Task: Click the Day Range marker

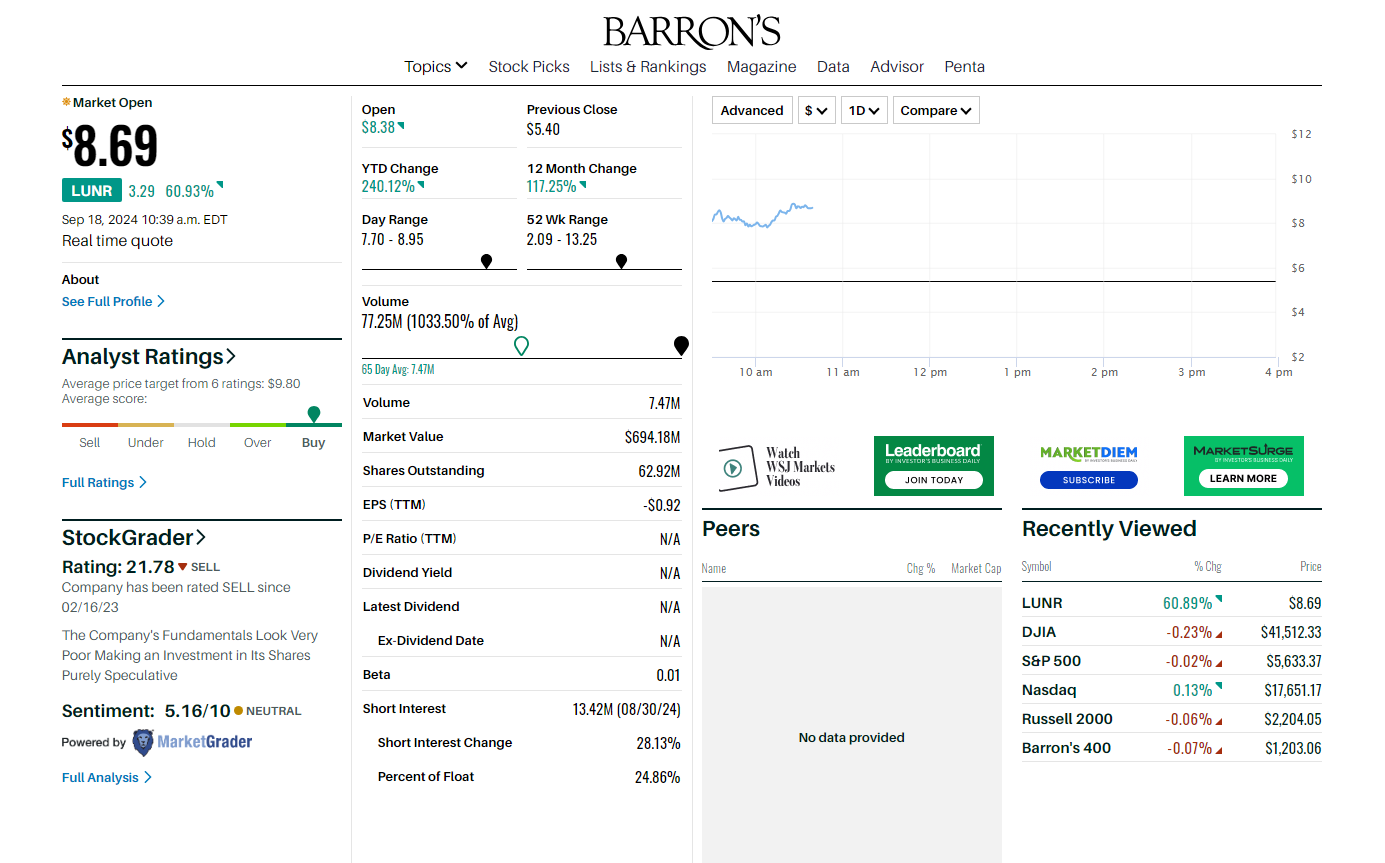Action: coord(486,261)
